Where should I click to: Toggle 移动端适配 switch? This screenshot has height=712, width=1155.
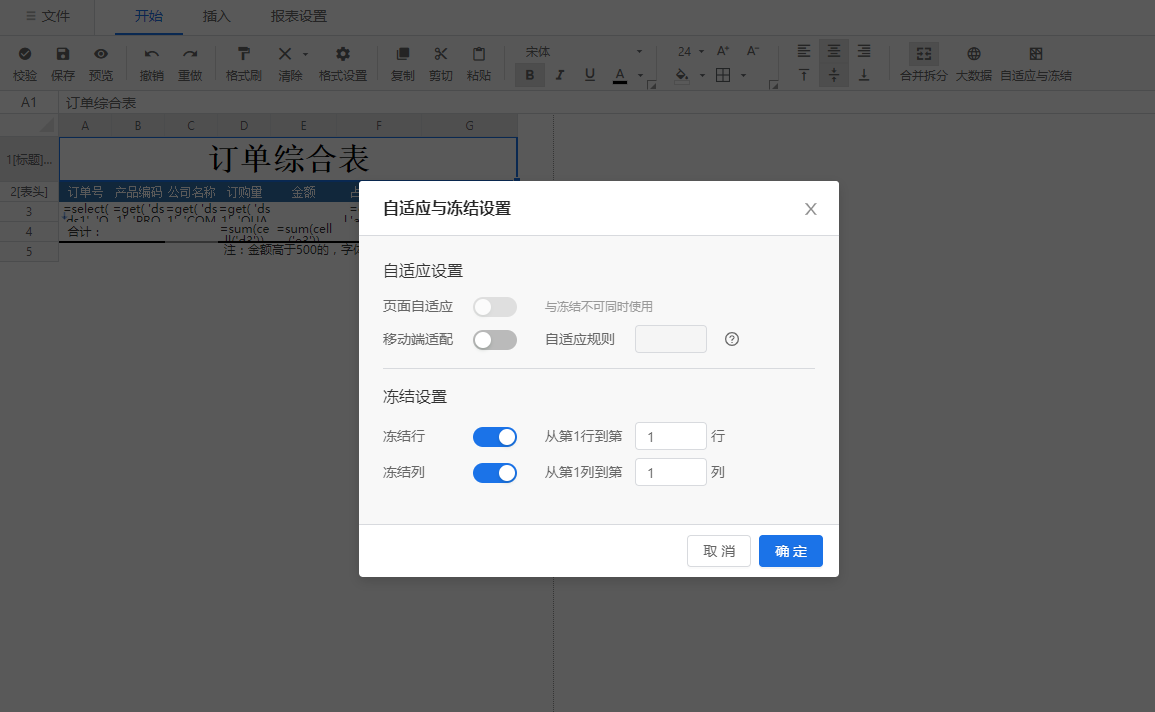click(x=495, y=339)
